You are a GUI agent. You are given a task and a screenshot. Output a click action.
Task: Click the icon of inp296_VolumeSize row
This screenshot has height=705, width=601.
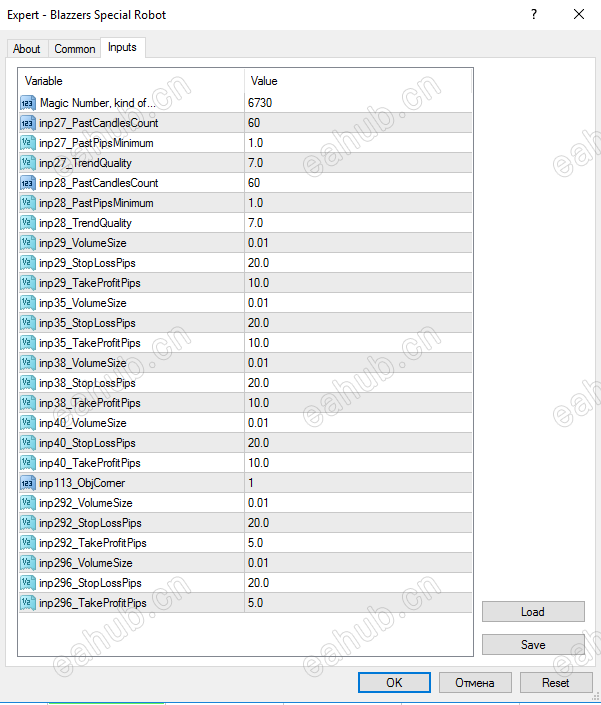click(x=27, y=563)
